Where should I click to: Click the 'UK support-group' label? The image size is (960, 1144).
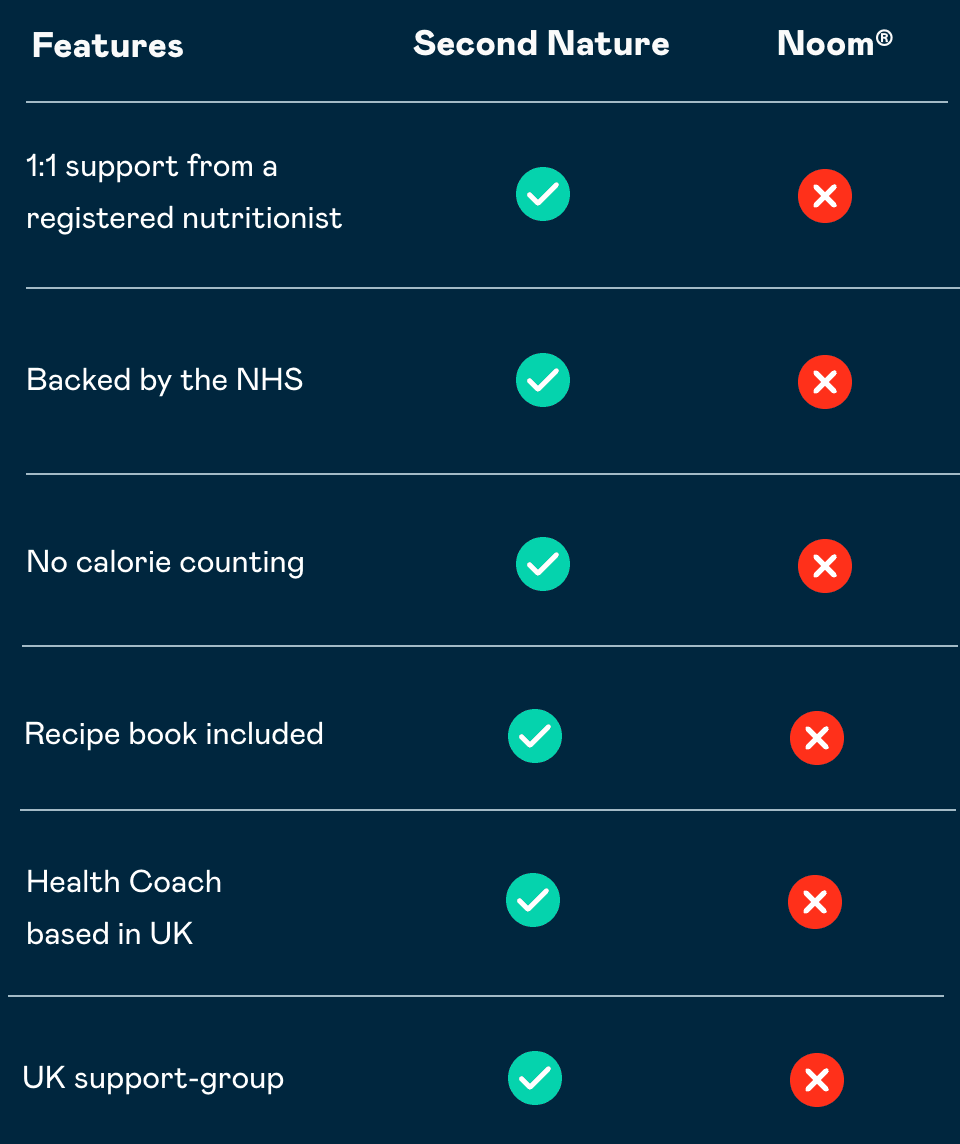[x=153, y=1078]
